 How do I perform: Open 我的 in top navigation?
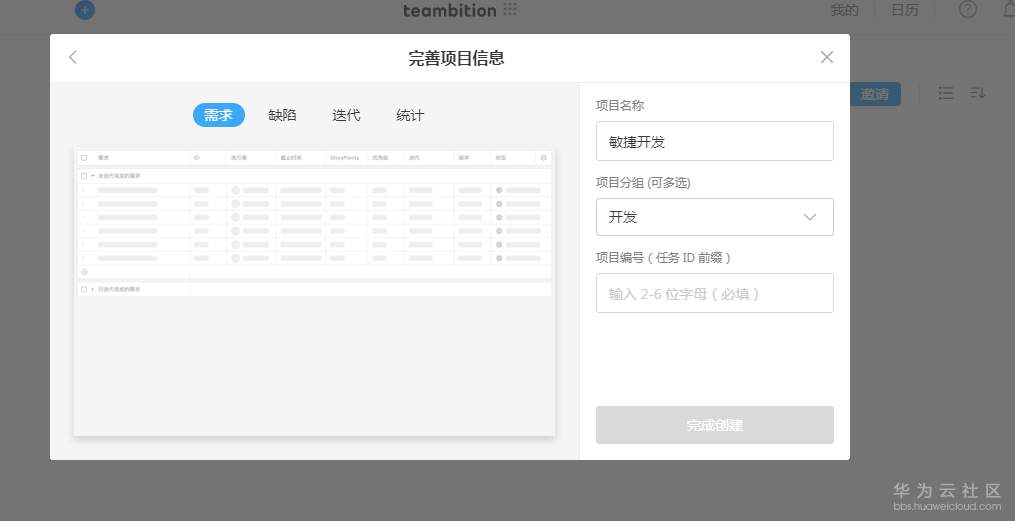pyautogui.click(x=845, y=10)
